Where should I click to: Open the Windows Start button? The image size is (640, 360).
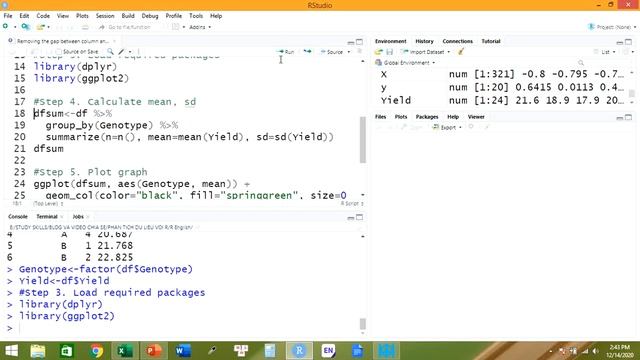point(11,351)
